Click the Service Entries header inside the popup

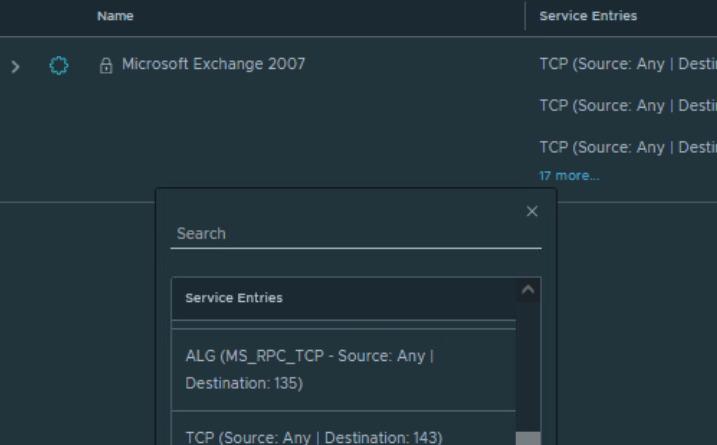tap(234, 298)
